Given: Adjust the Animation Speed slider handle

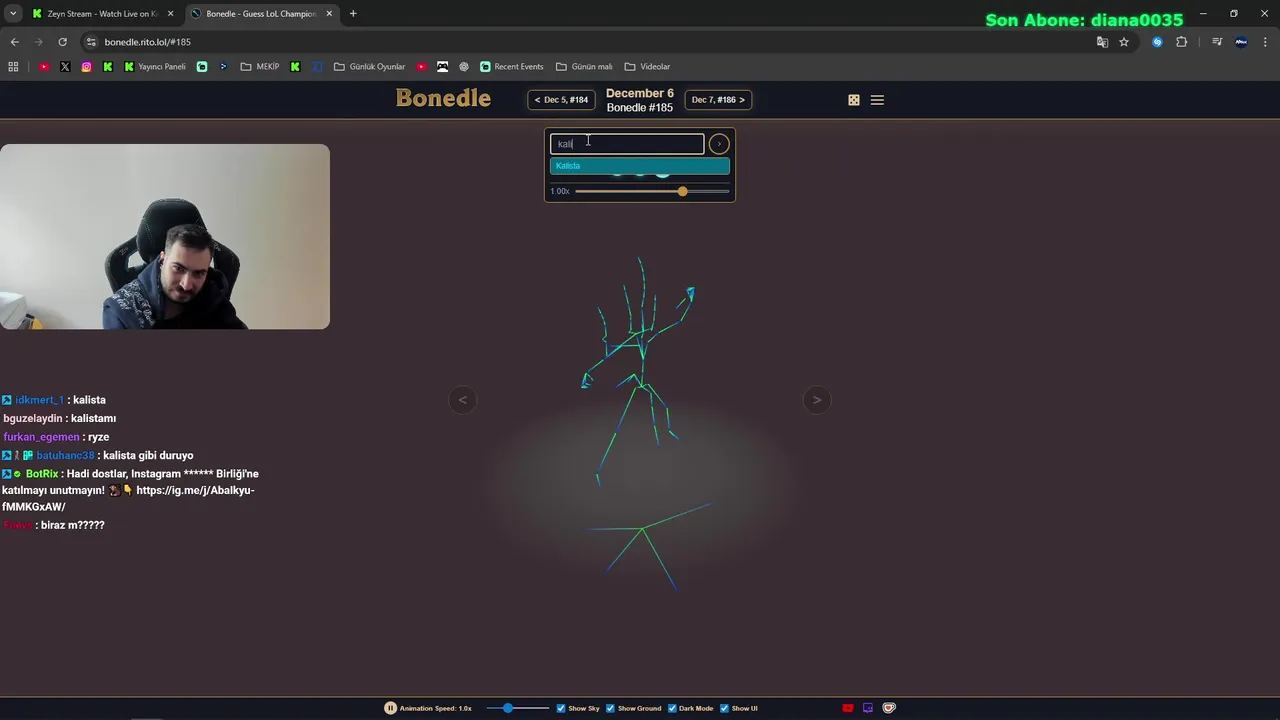Looking at the screenshot, I should pos(508,708).
